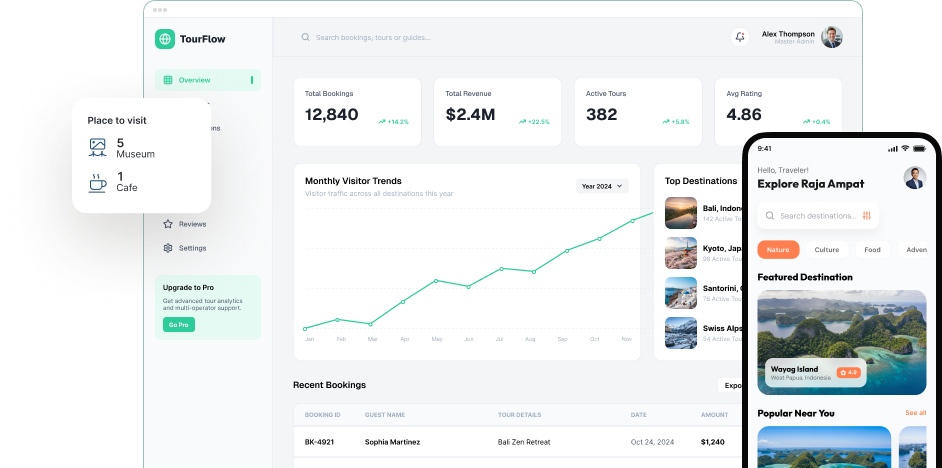Click the TOUR DETAILS column header
The image size is (942, 468).
point(520,415)
